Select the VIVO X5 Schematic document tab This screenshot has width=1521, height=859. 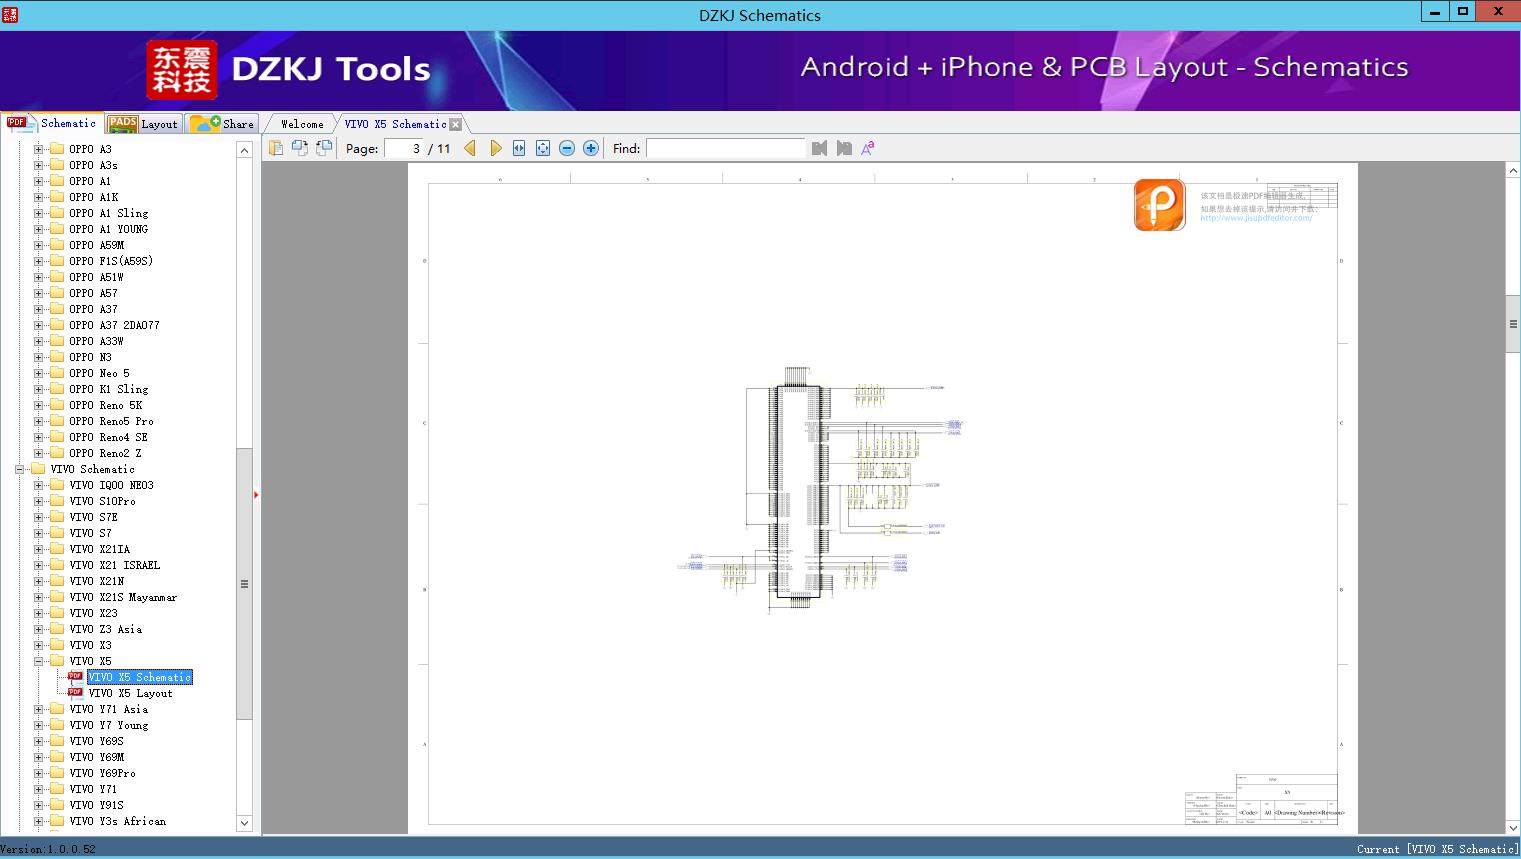coord(395,124)
